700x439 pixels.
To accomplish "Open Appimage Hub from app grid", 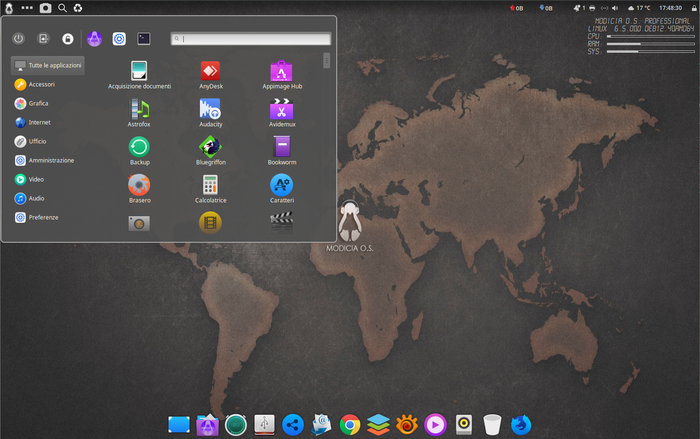I will point(281,72).
